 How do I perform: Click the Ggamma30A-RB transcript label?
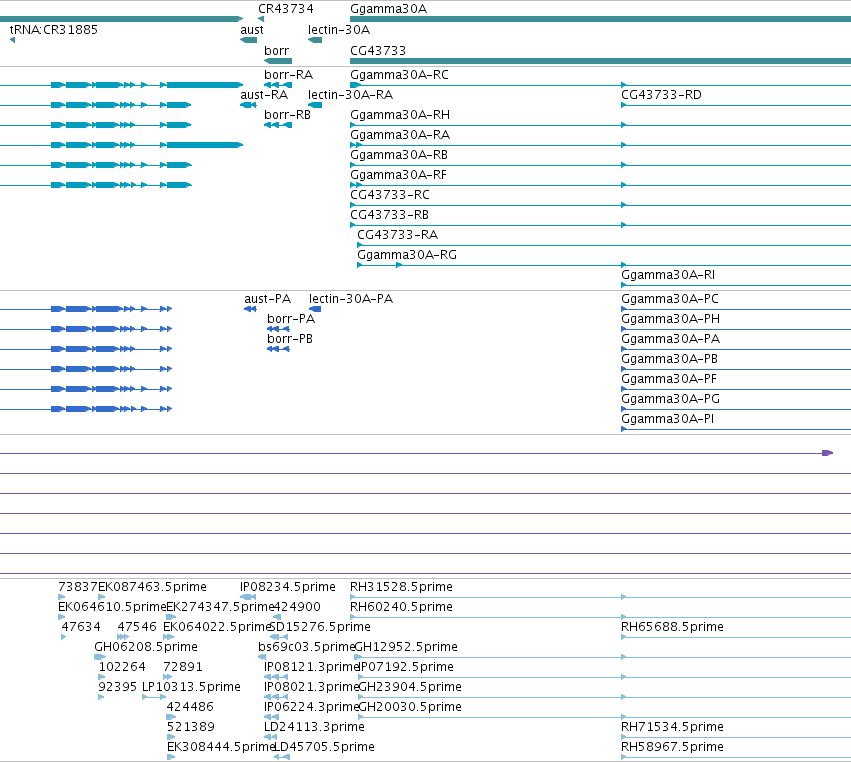(x=398, y=155)
